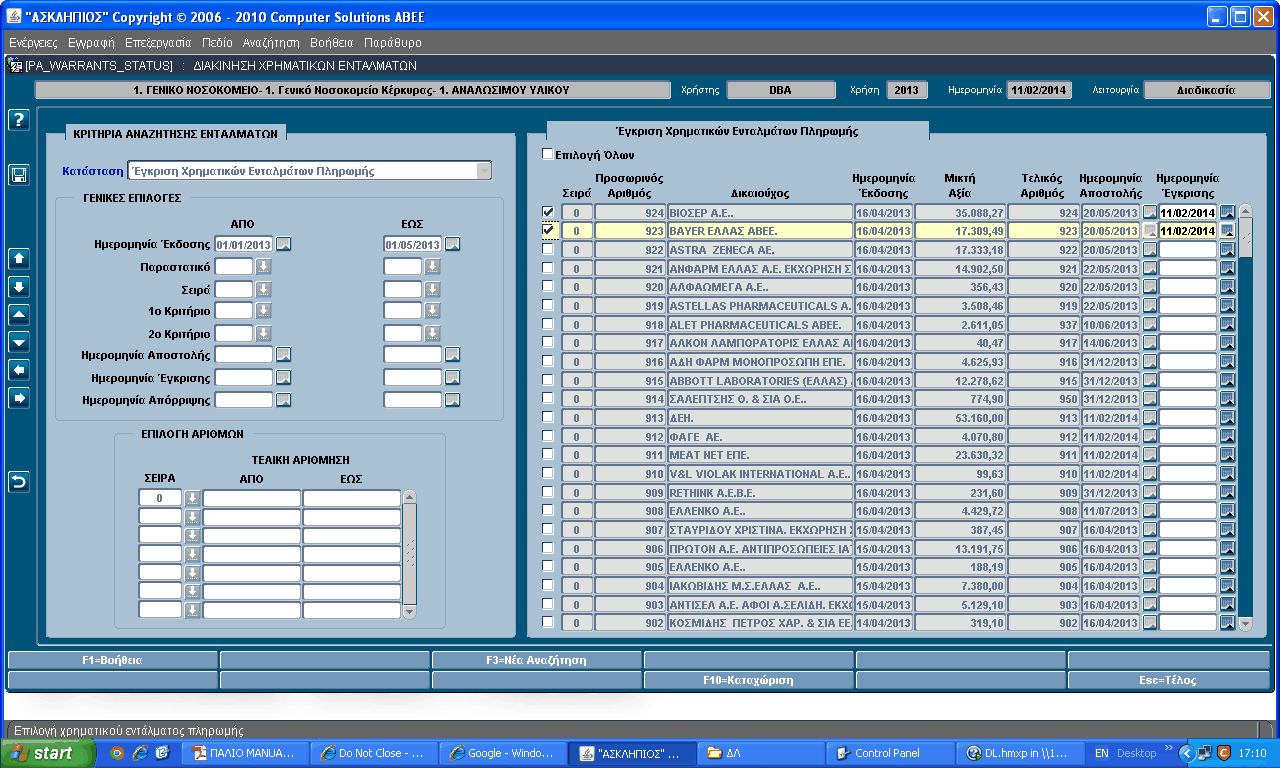Open approval date calendar for ASTRA ZENECA row
This screenshot has width=1280, height=768.
pos(1227,249)
